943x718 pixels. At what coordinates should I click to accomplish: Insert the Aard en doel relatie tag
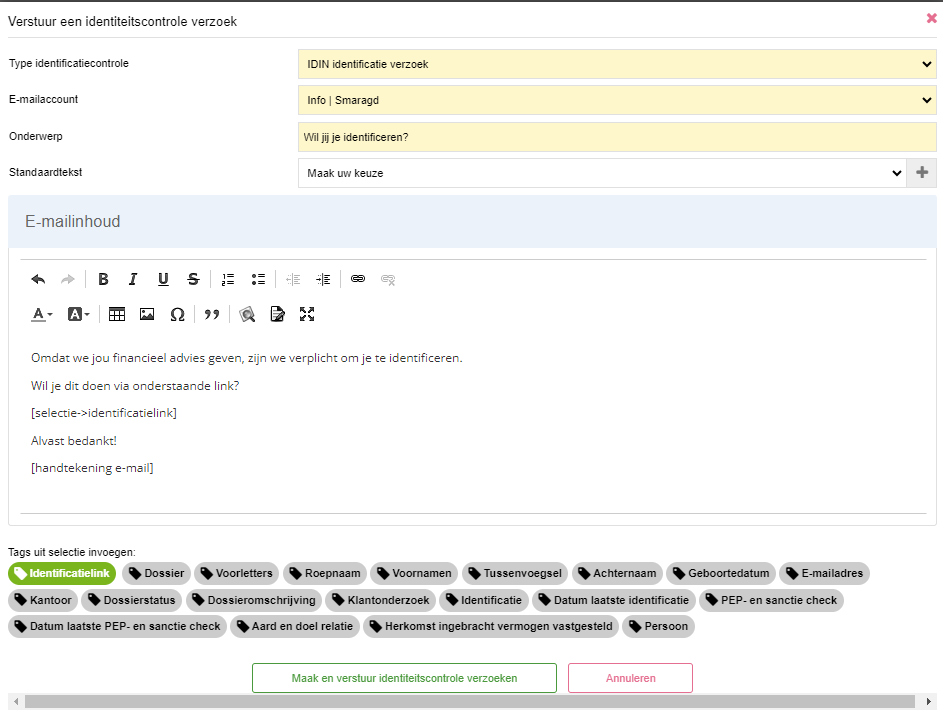click(x=295, y=627)
